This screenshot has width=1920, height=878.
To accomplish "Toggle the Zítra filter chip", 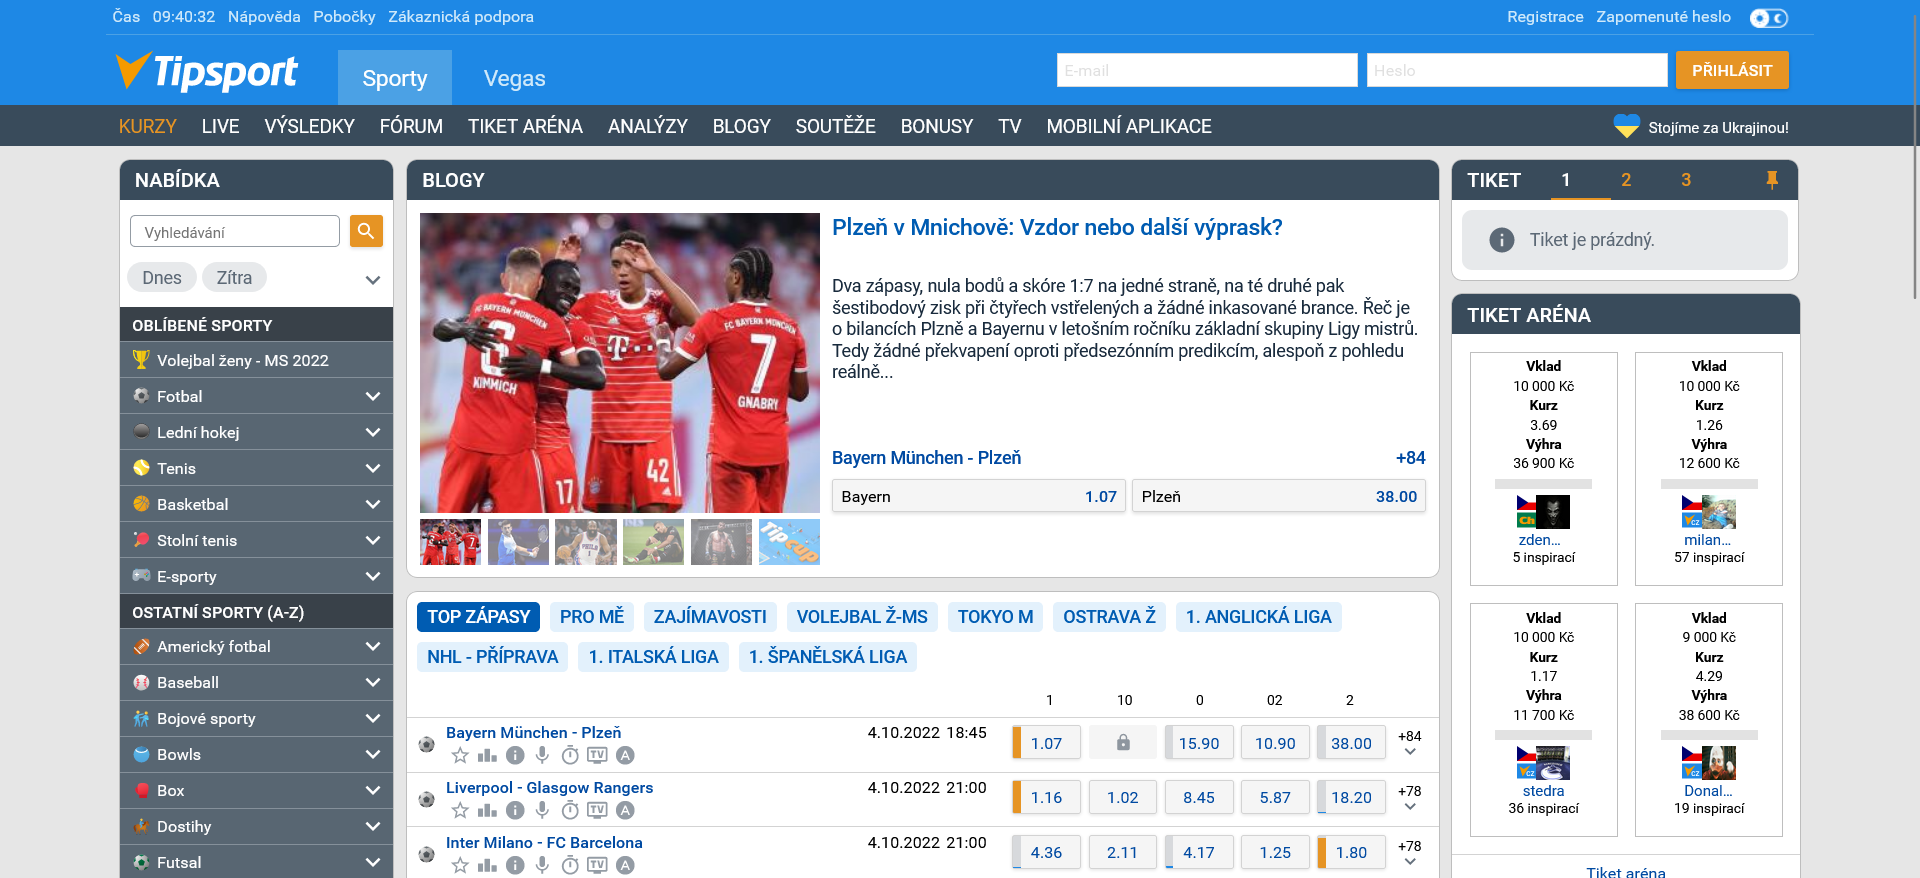I will [x=235, y=278].
